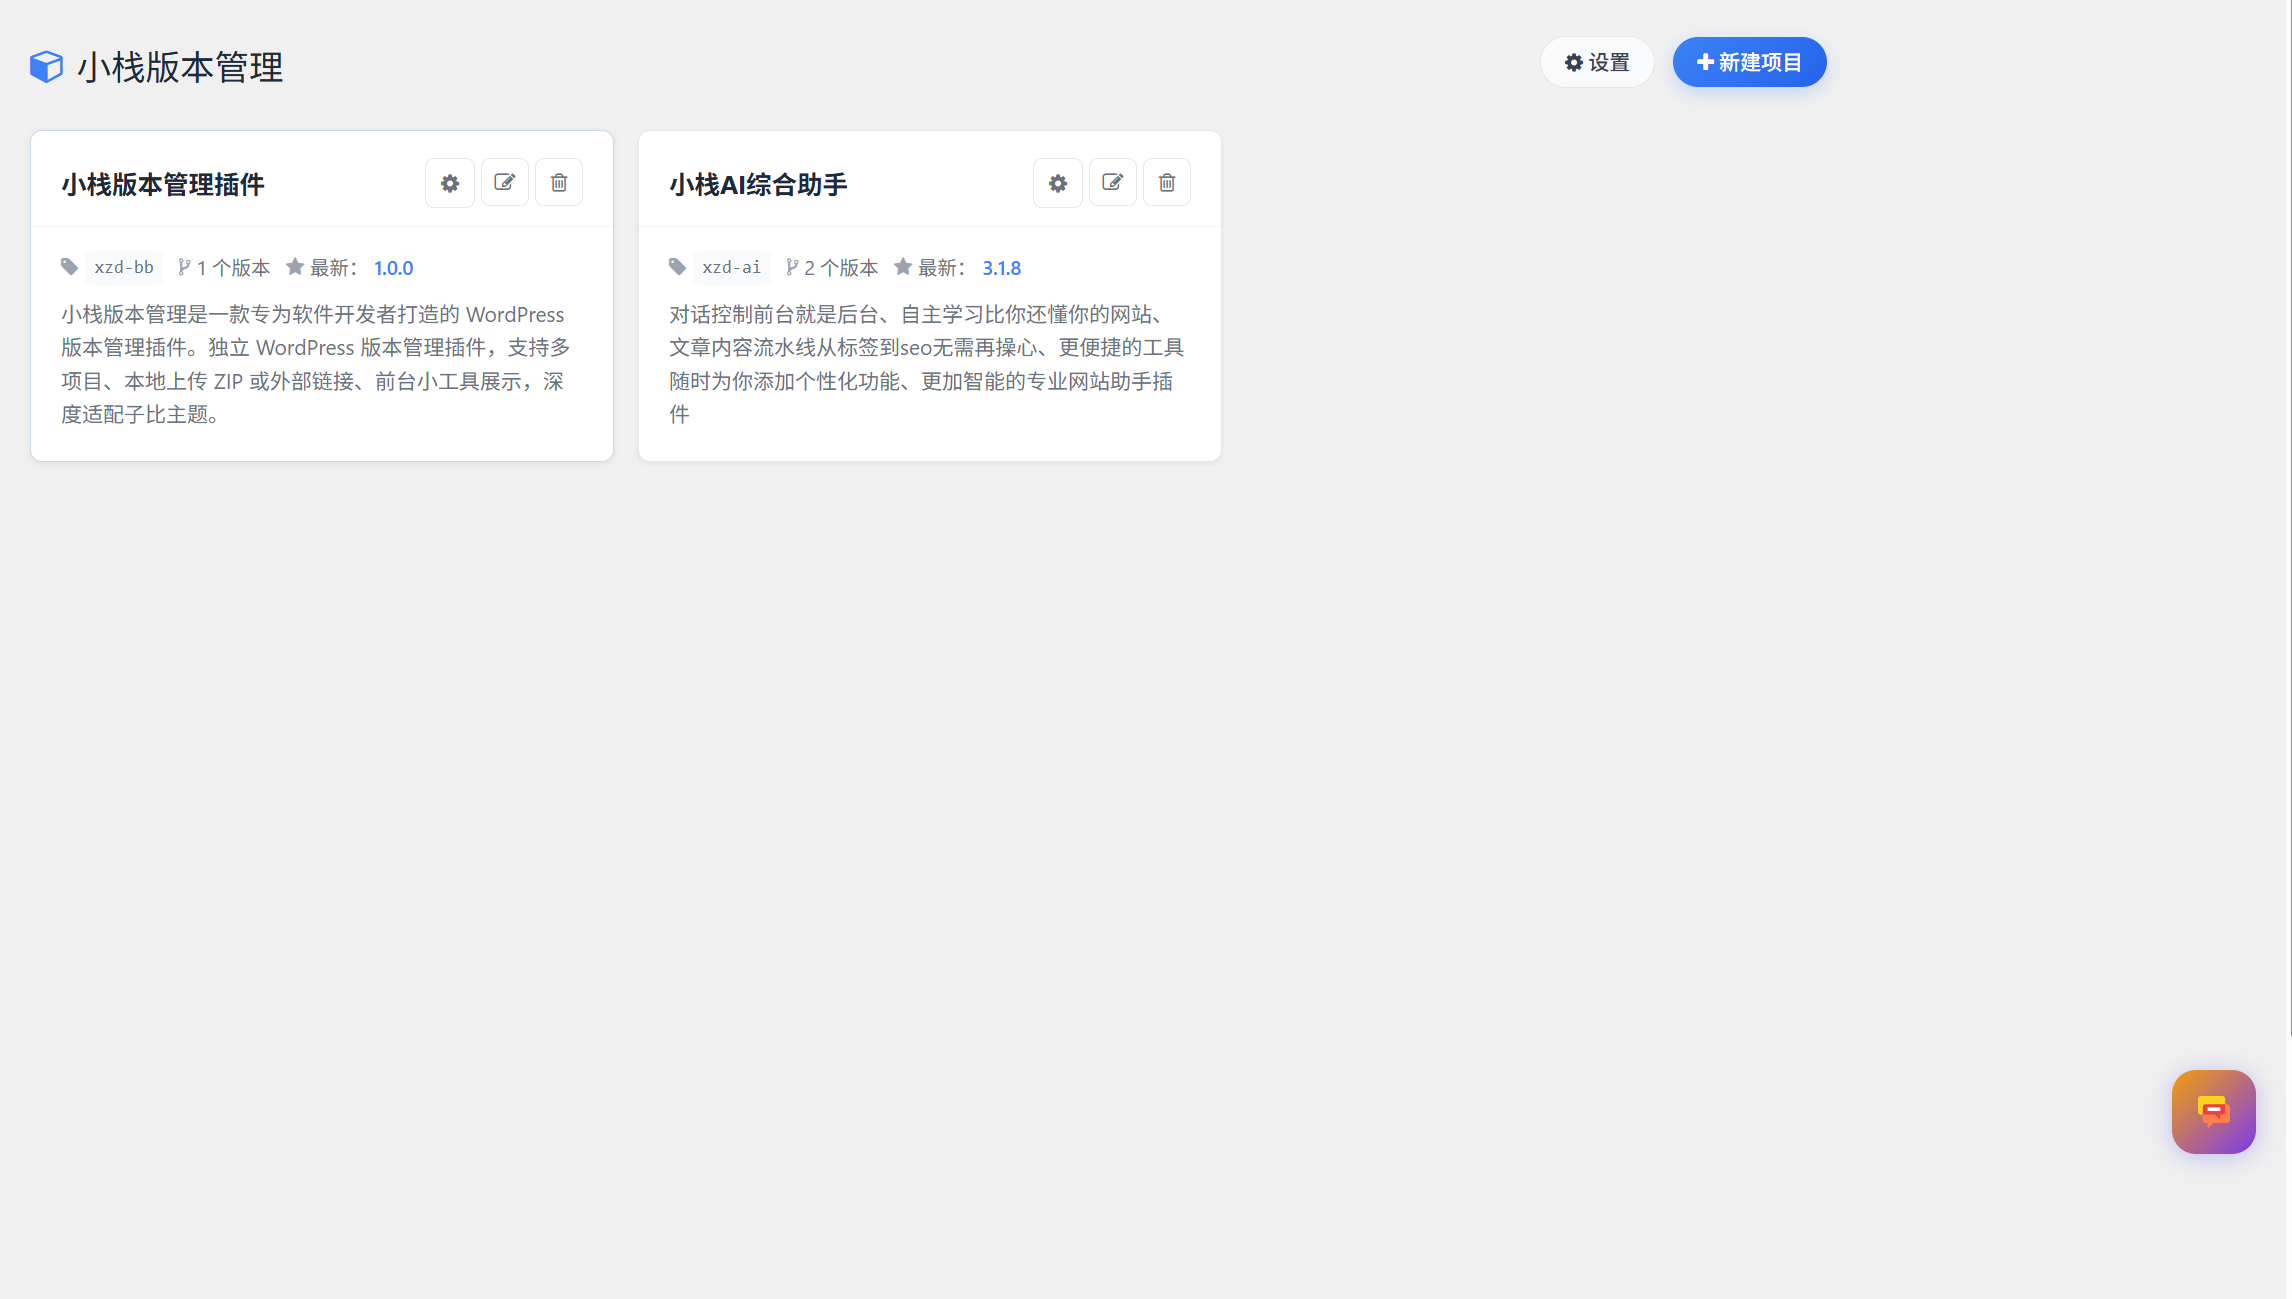Viewport: 2292px width, 1299px height.
Task: Select the xzd-ai slug tag
Action: pos(732,267)
